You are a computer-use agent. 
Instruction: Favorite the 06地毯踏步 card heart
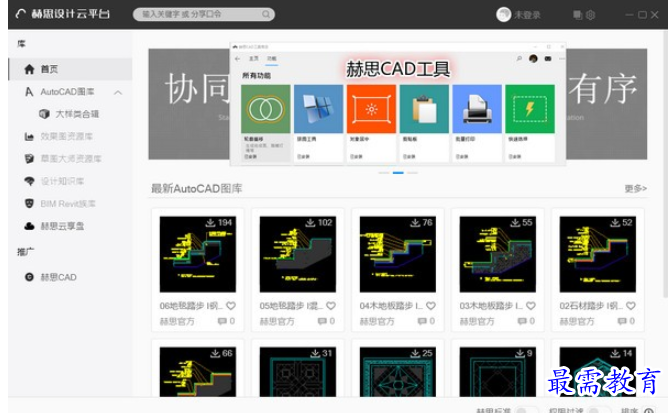click(x=231, y=306)
